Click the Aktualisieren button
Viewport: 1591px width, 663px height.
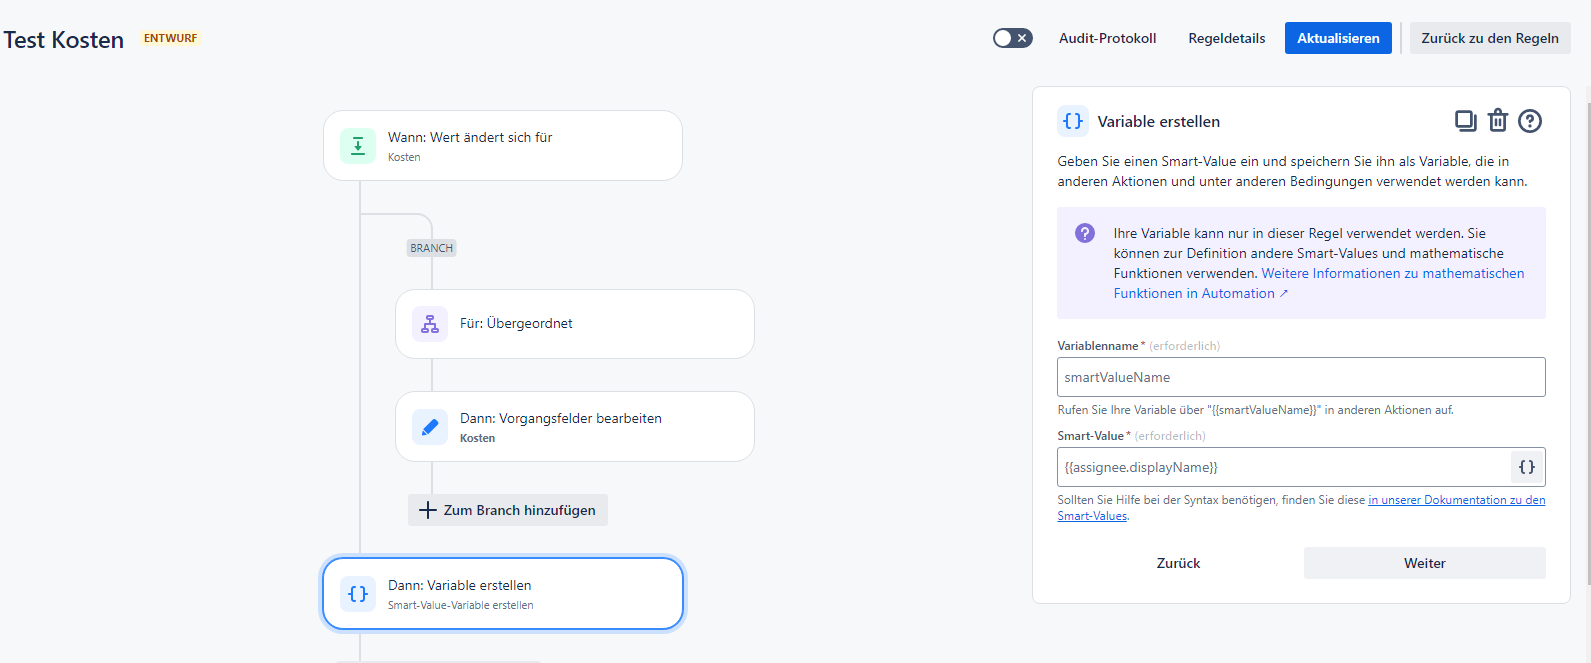1338,38
